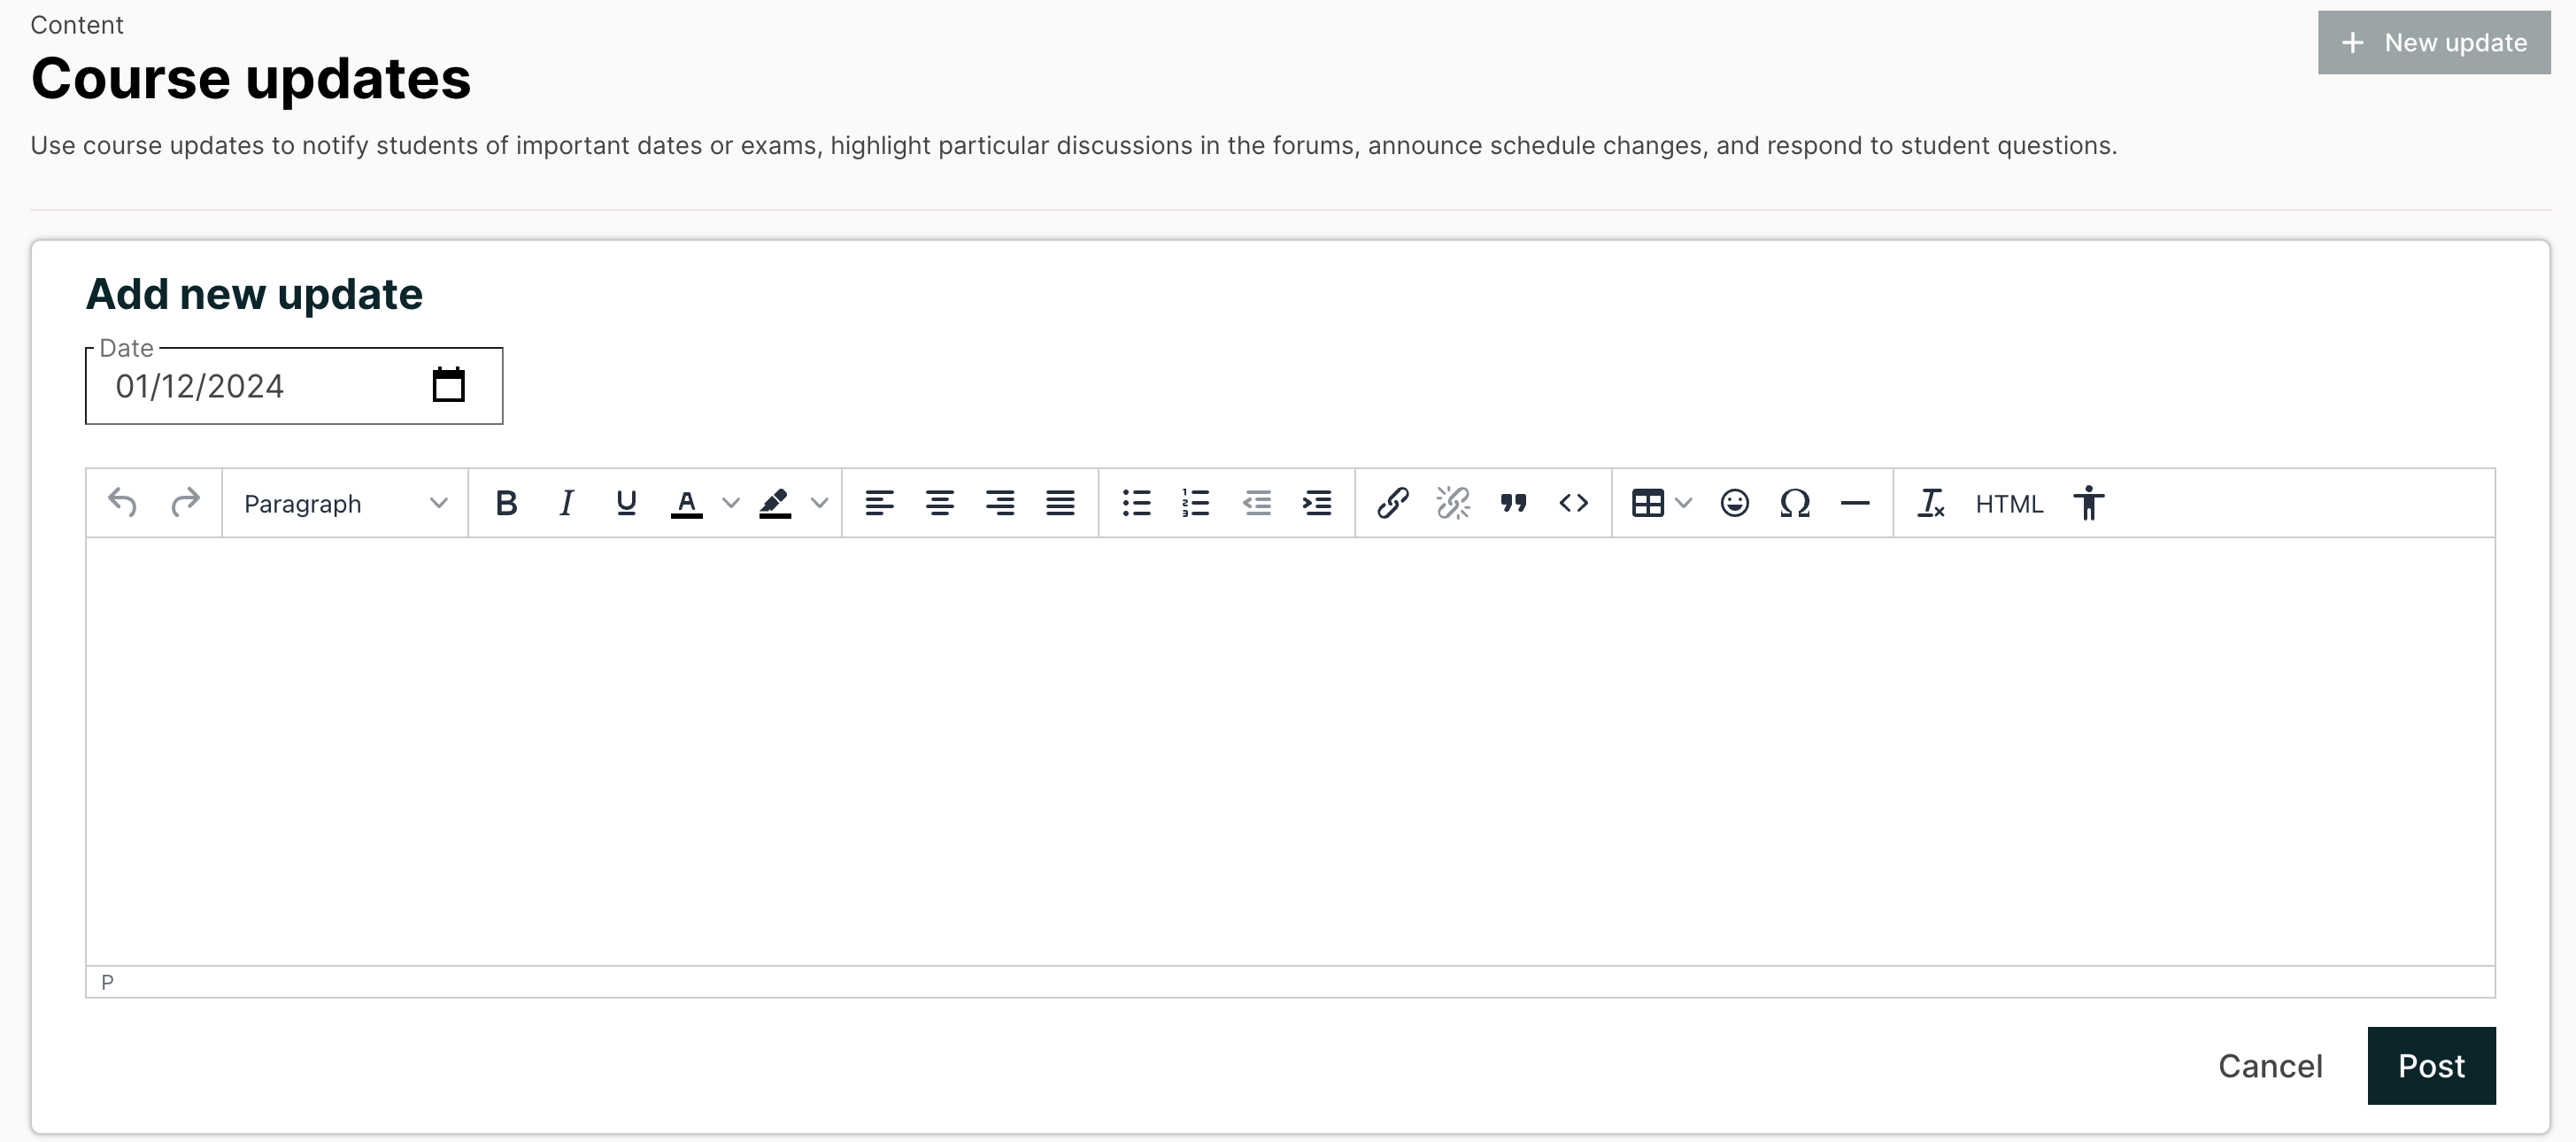Enable center text alignment
The height and width of the screenshot is (1142, 2576).
[x=940, y=503]
